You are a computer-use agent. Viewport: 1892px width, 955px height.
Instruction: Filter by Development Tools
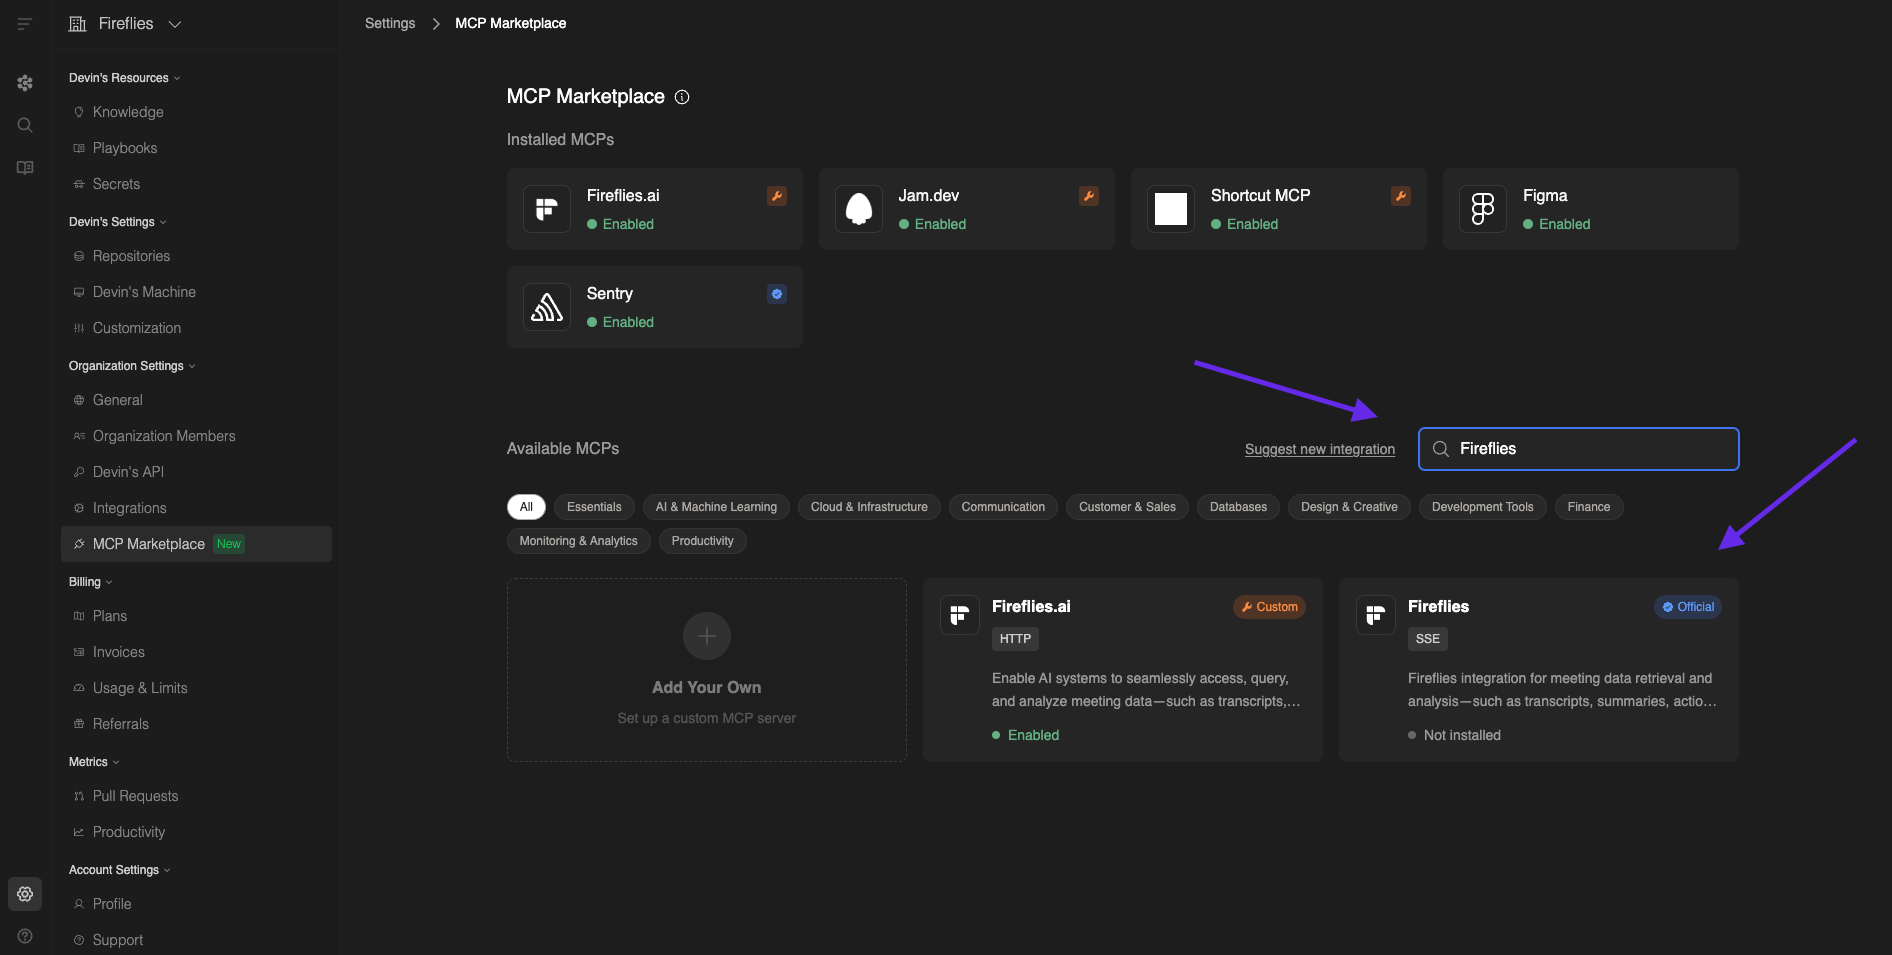pos(1482,507)
